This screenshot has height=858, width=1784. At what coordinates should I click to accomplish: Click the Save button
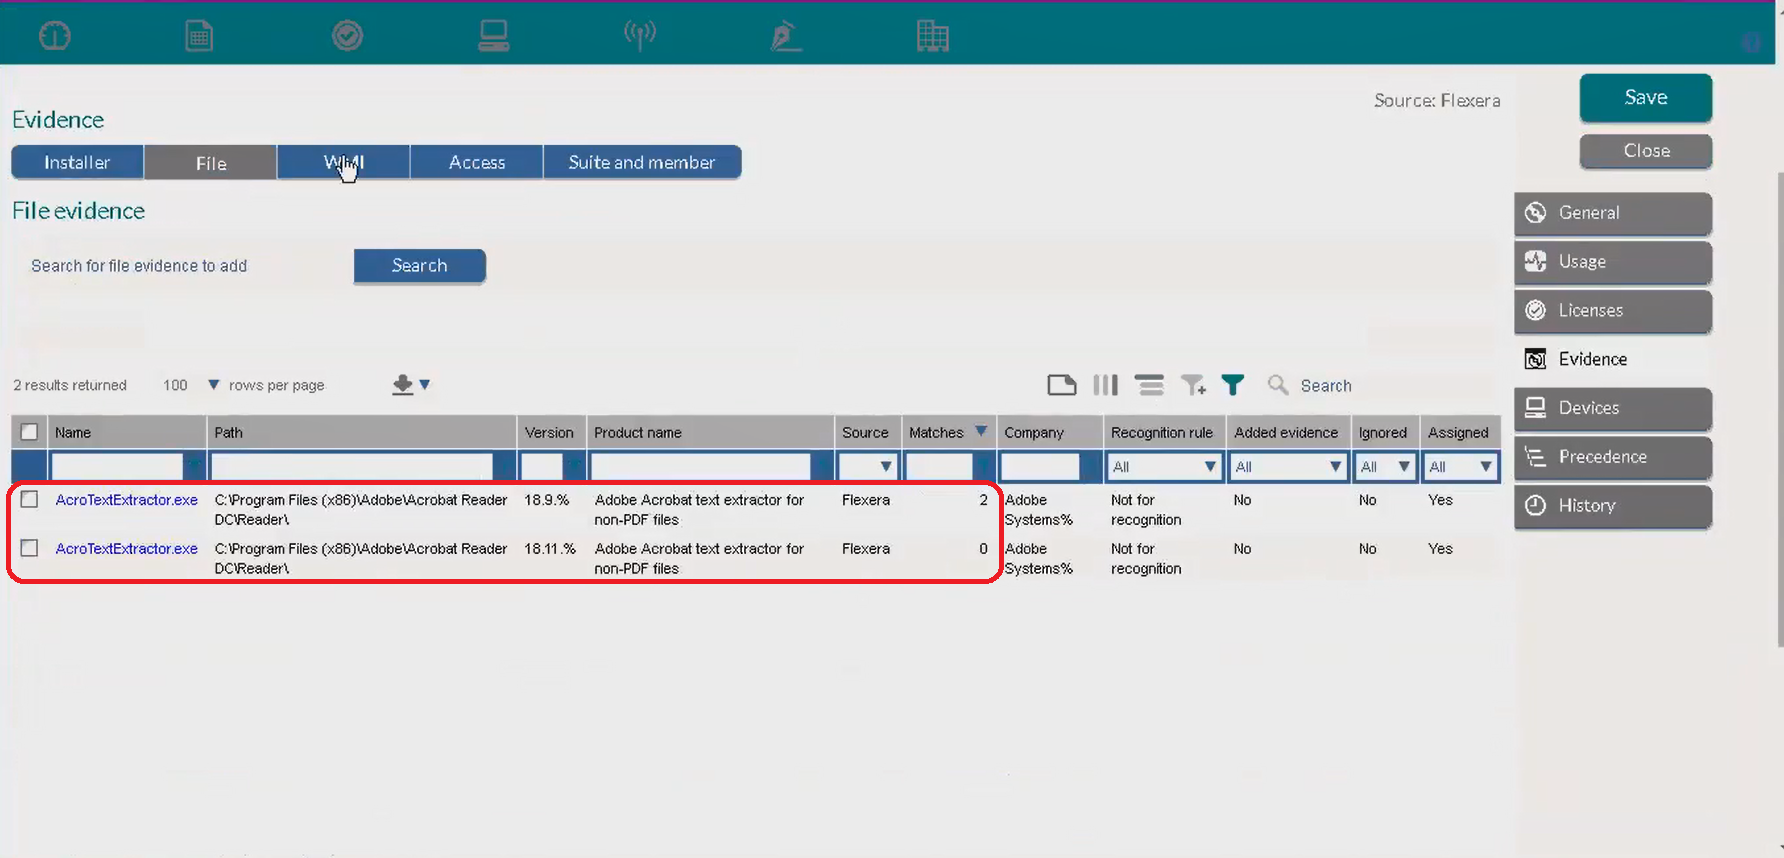coord(1646,97)
